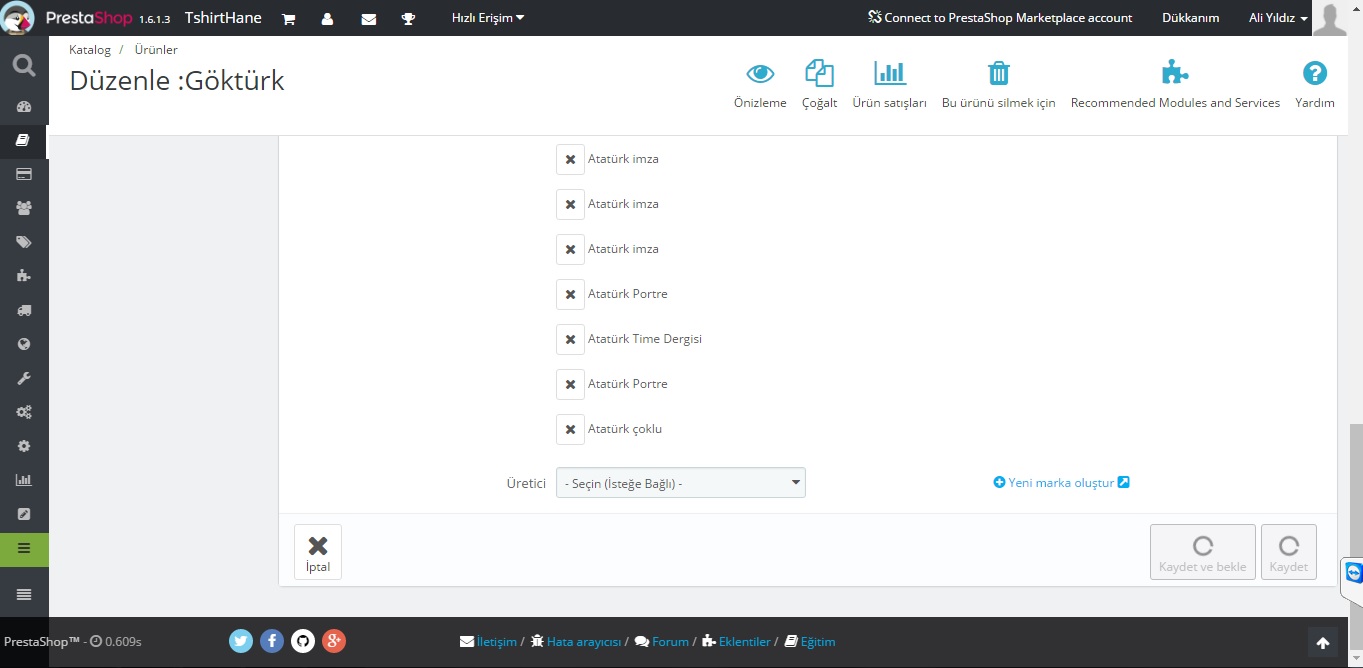Click the Atatürk çoklu label
1363x668 pixels.
(x=625, y=429)
